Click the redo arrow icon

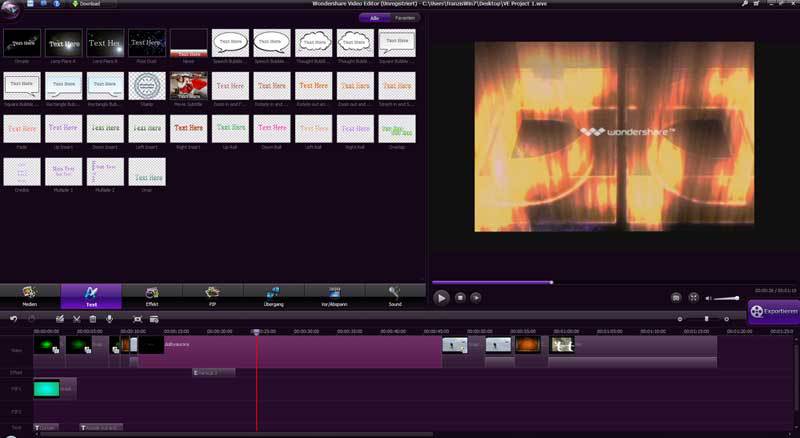(x=32, y=319)
